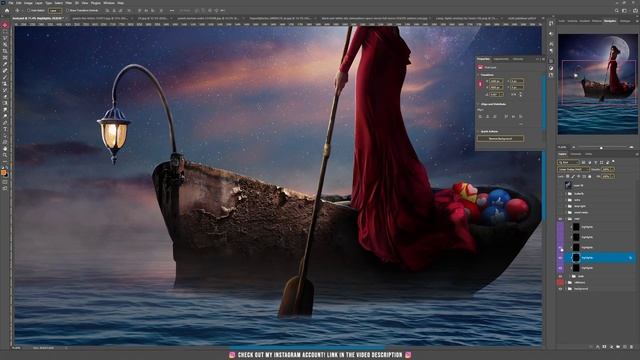Select the Horizontal Type tool

pos(5,130)
